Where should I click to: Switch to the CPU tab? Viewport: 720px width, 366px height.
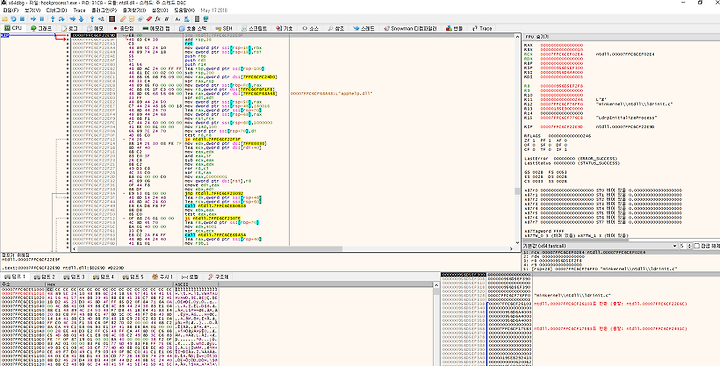(x=13, y=28)
